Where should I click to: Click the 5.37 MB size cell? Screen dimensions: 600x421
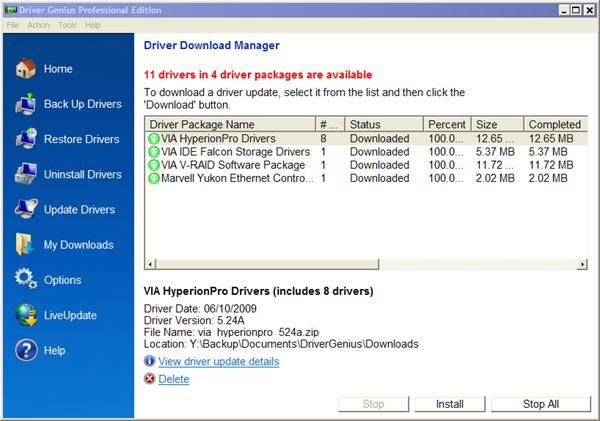coord(495,152)
